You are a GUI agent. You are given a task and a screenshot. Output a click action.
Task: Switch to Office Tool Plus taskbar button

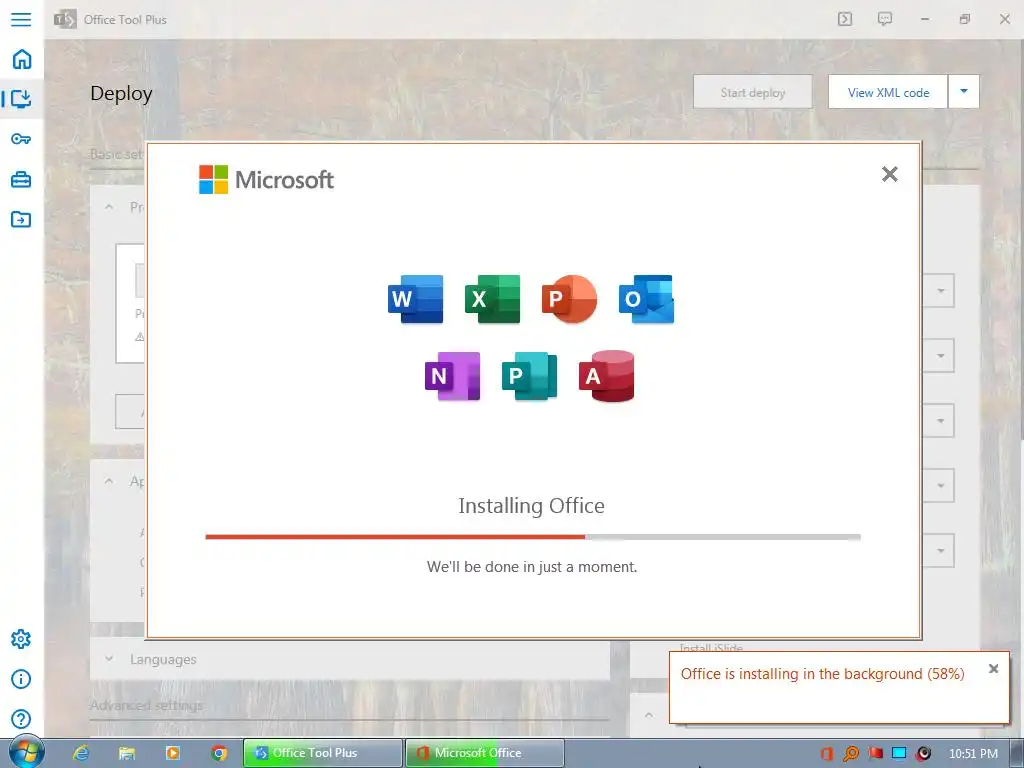pyautogui.click(x=323, y=753)
